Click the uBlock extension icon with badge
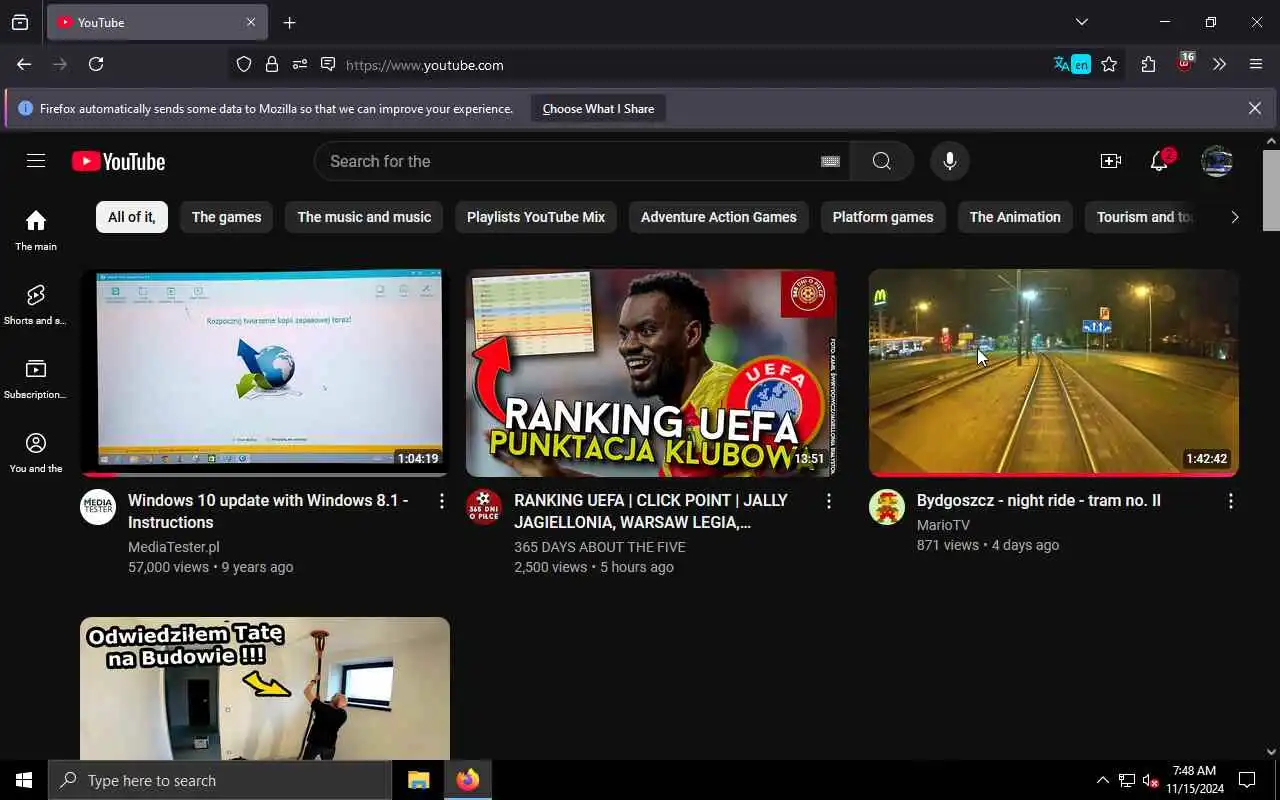Viewport: 1280px width, 800px height. click(x=1185, y=63)
